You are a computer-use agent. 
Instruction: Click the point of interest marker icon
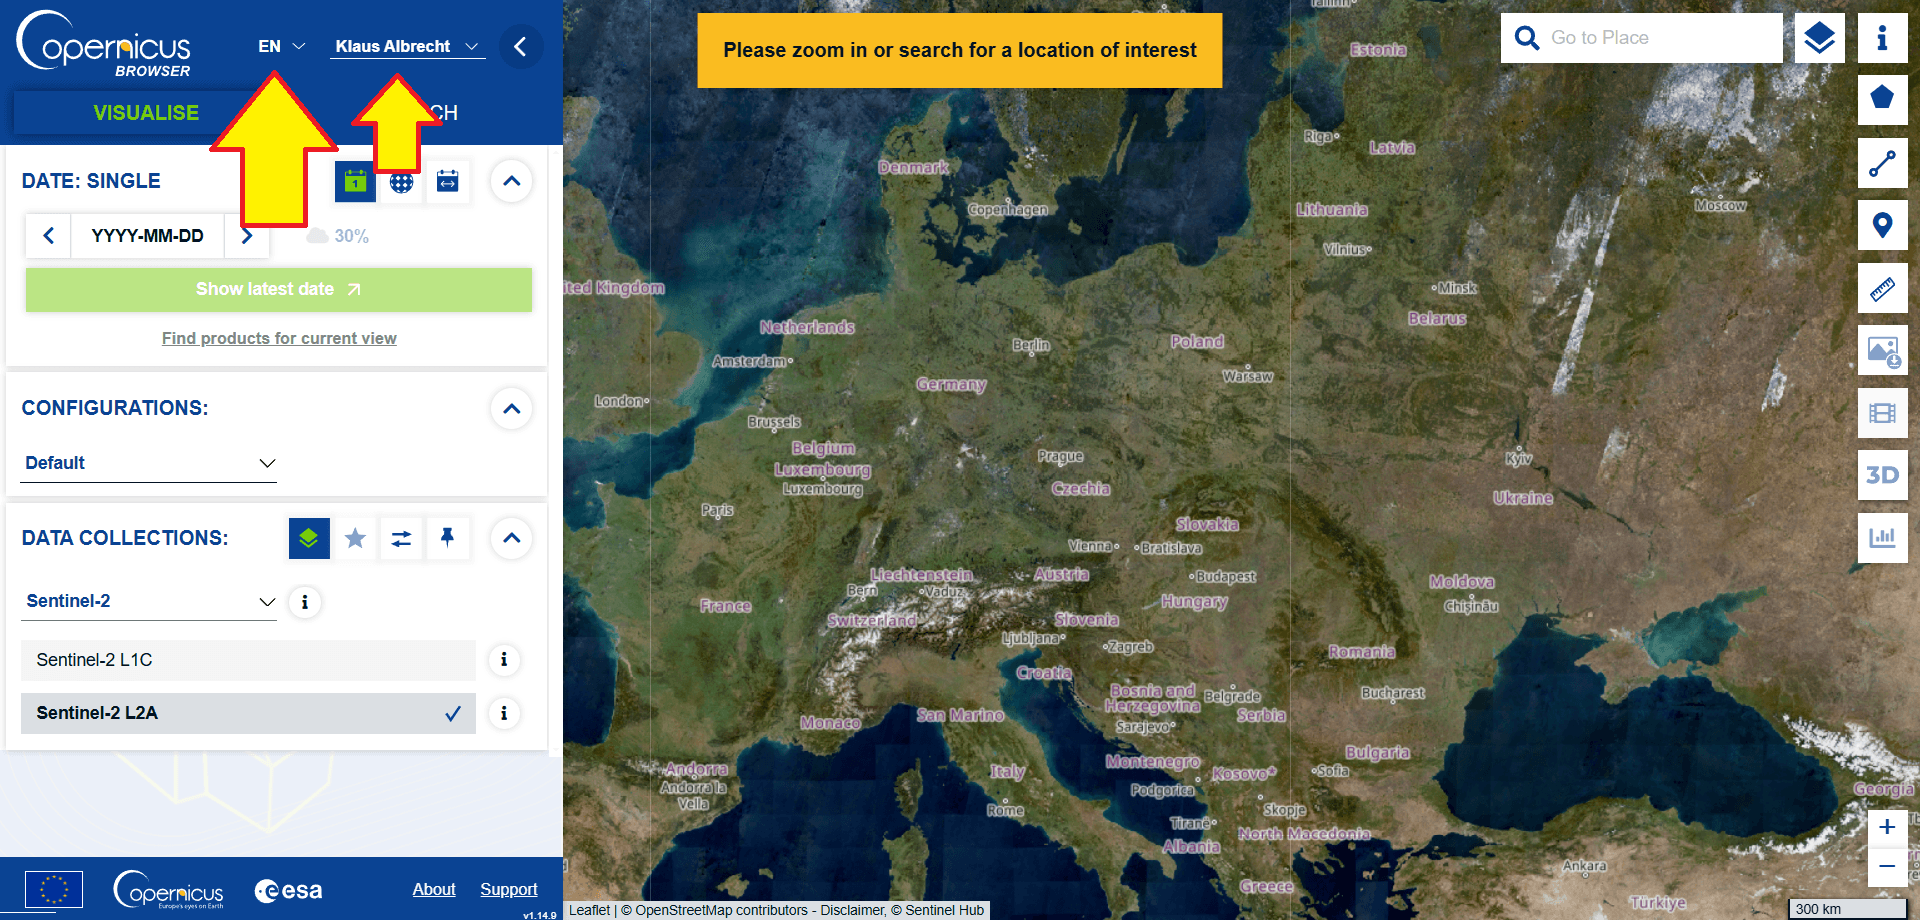point(1882,225)
